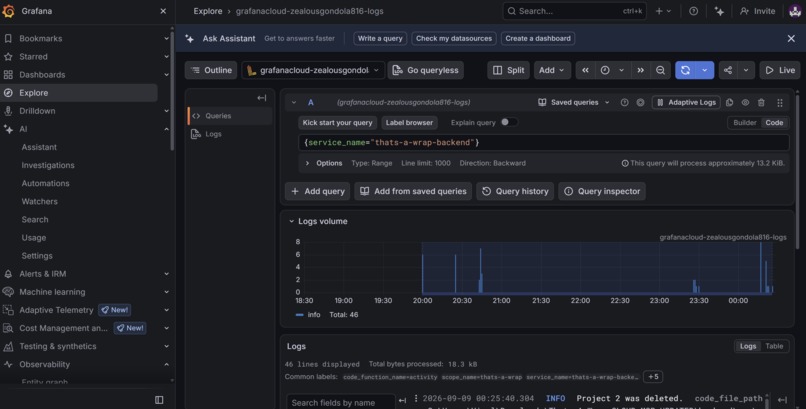Click the query drag handle icon
Viewport: 806px width, 409px height.
coord(780,103)
